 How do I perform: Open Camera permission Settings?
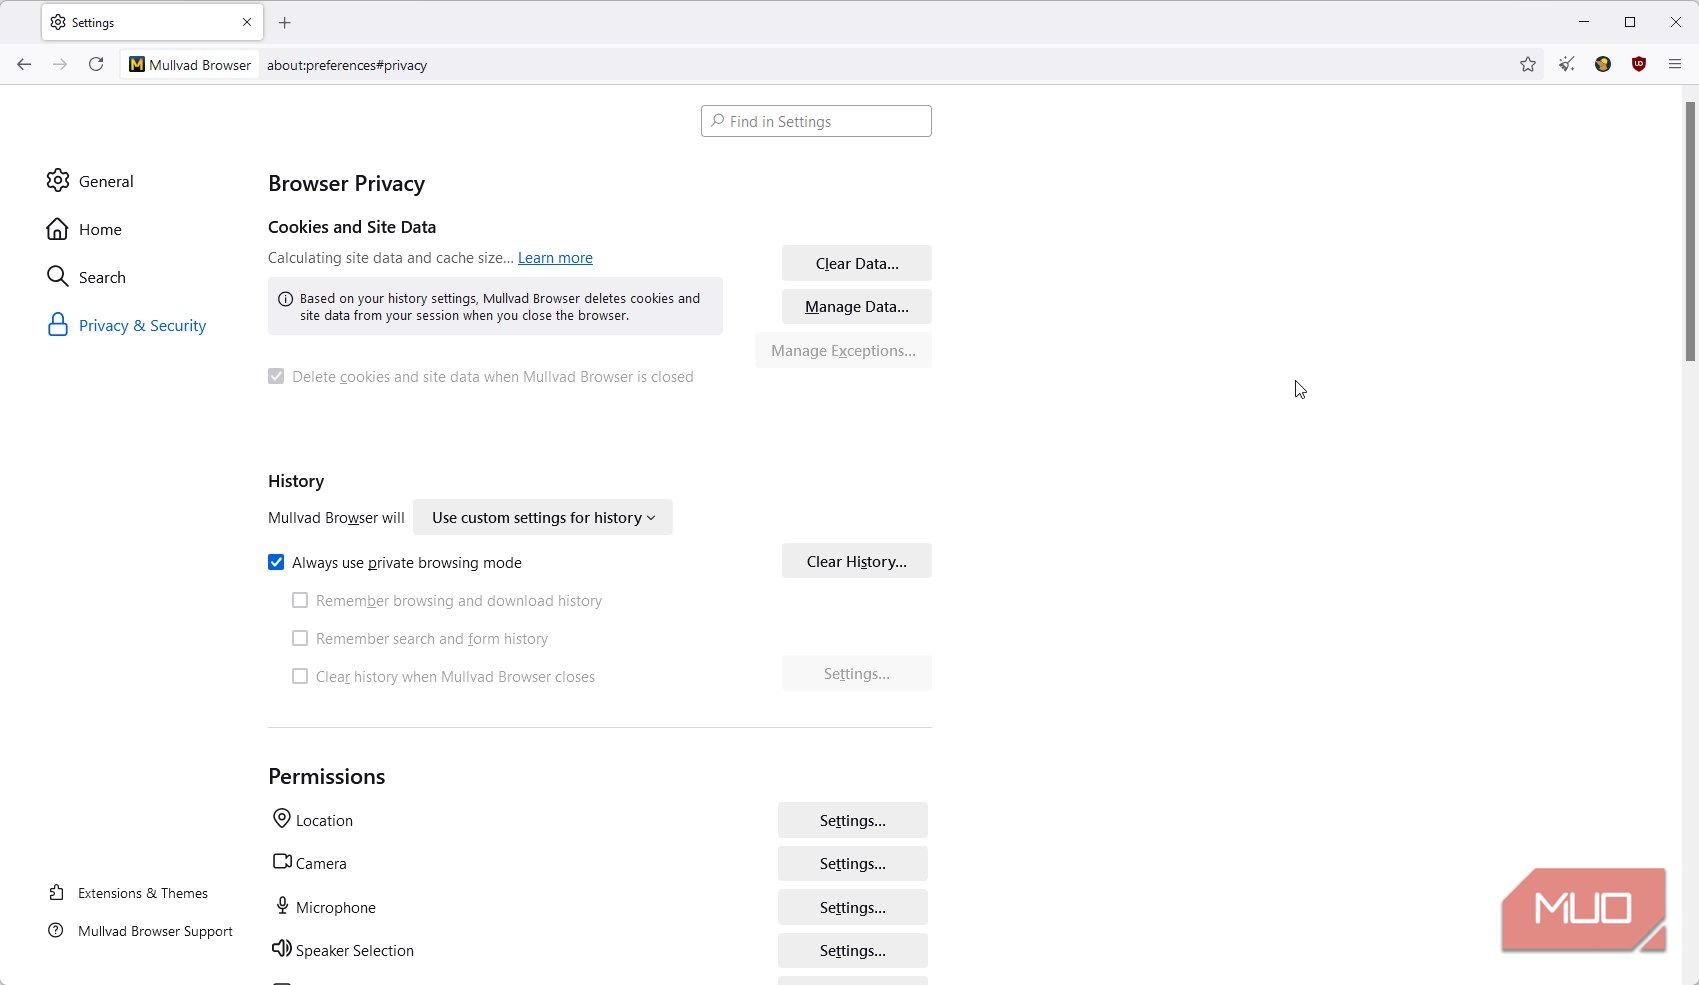(853, 863)
